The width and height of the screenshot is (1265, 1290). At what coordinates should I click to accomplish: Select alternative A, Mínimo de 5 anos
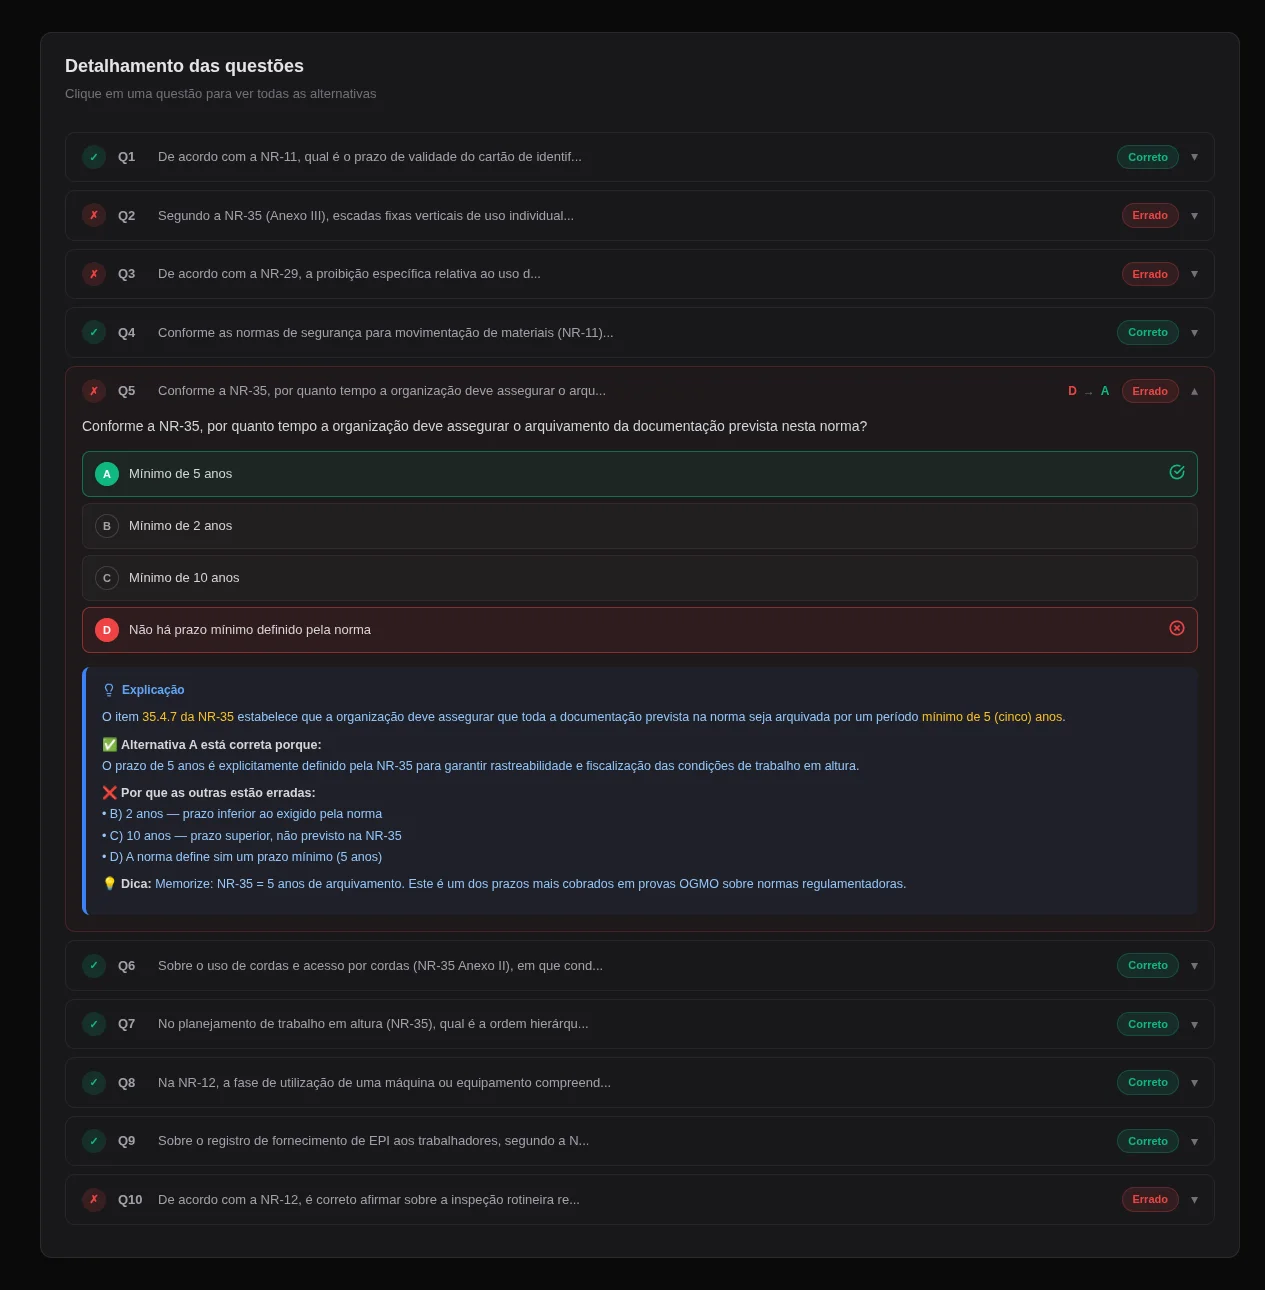tap(639, 473)
